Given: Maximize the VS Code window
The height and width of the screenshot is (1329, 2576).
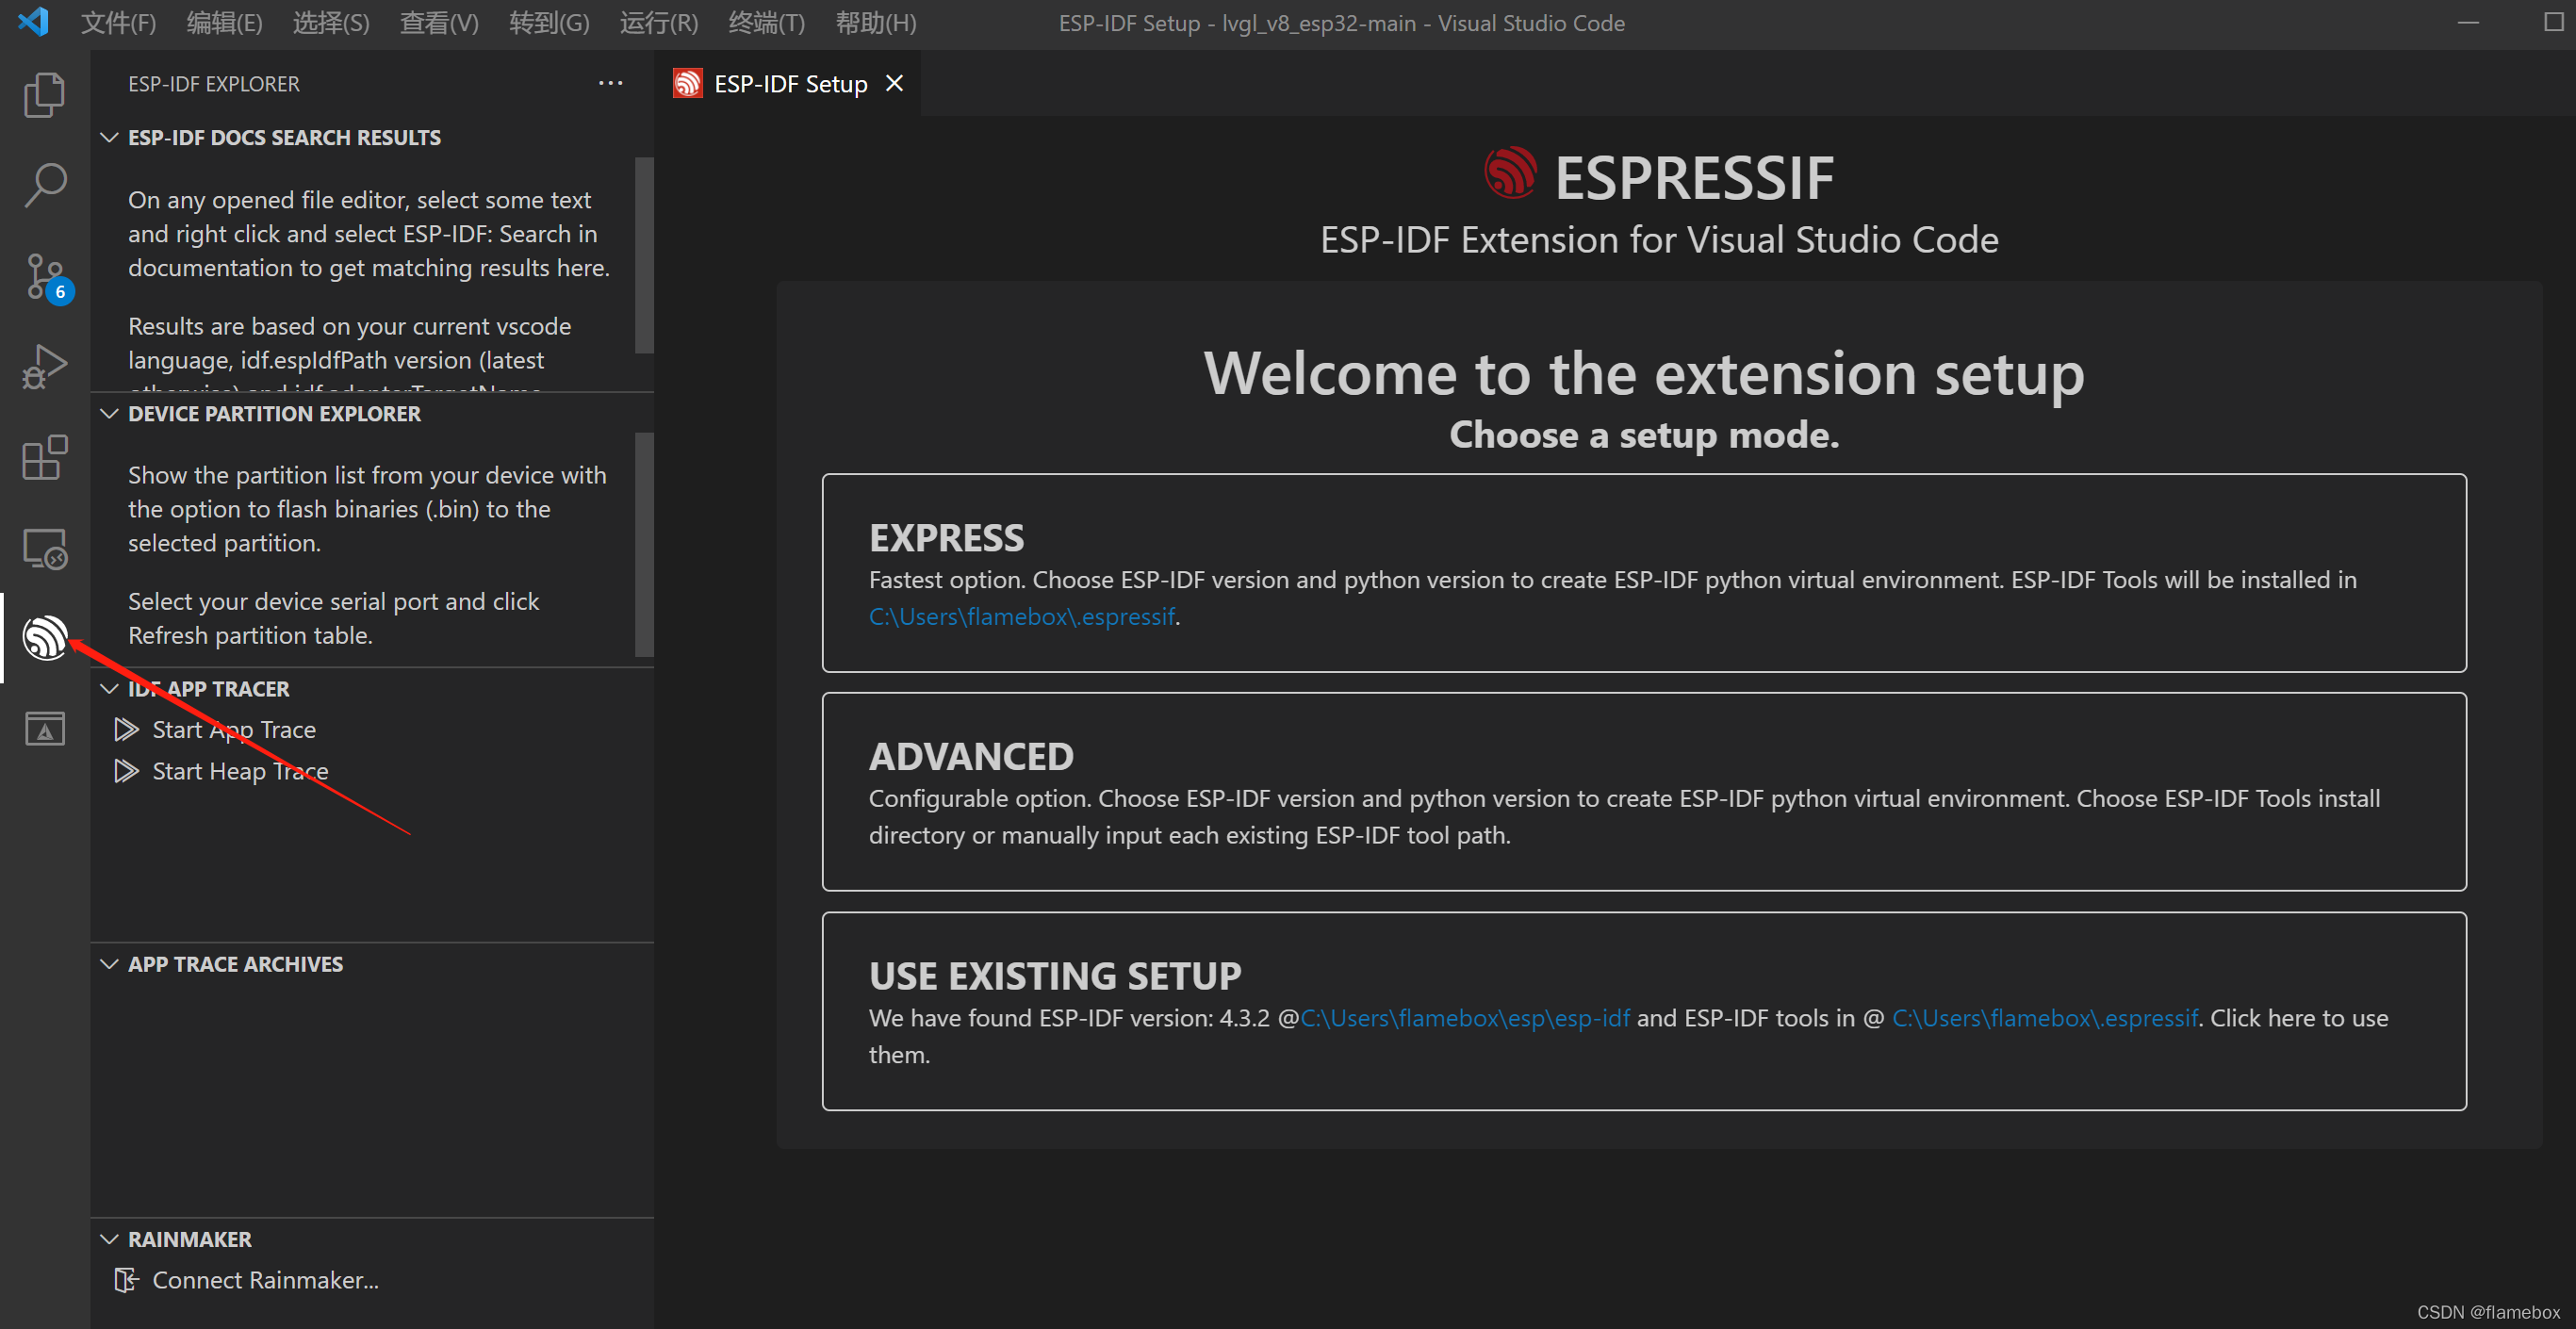Looking at the screenshot, I should (x=2553, y=22).
